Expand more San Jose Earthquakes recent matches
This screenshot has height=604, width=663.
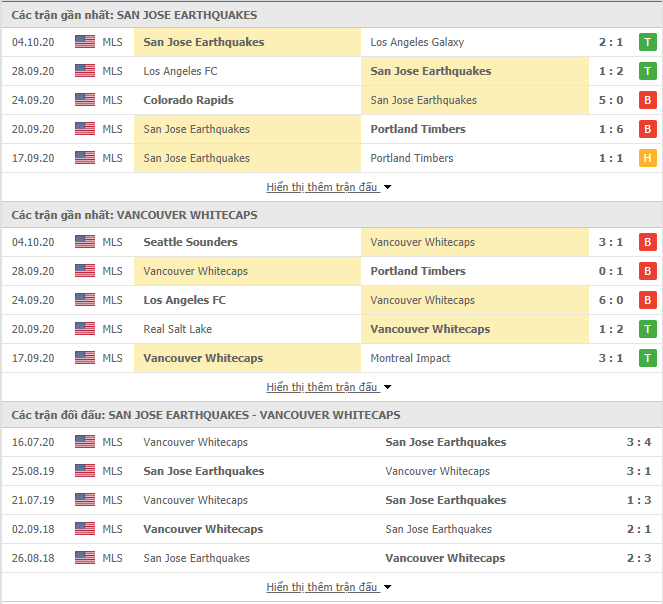(x=329, y=187)
